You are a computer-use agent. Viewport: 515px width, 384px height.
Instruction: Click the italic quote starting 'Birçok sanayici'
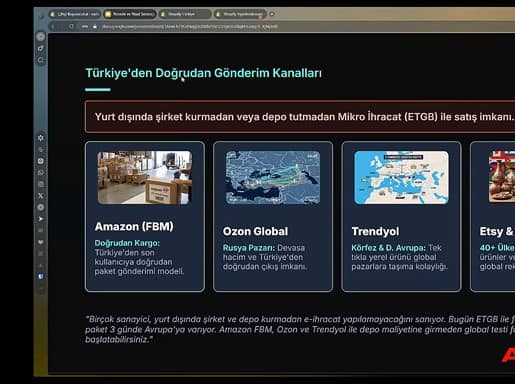tap(300, 329)
